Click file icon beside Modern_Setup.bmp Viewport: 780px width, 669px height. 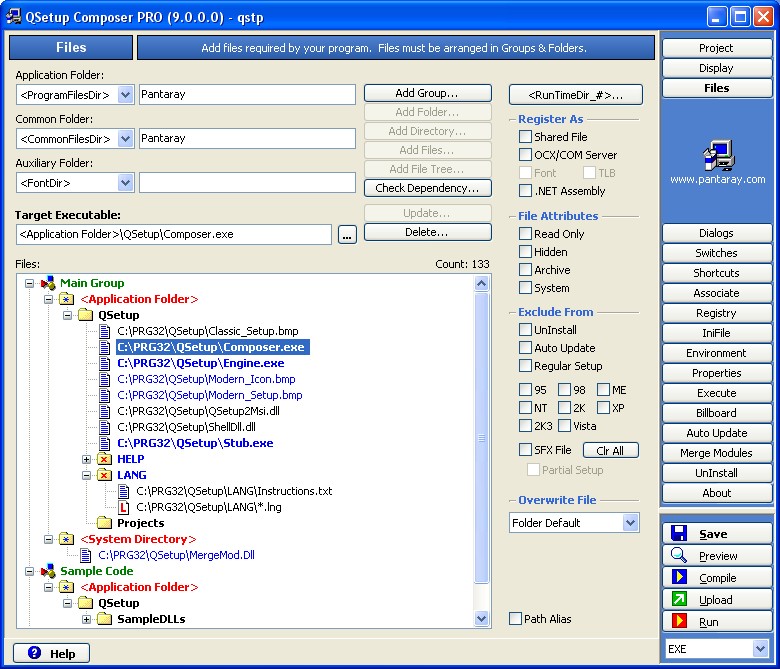click(x=104, y=395)
